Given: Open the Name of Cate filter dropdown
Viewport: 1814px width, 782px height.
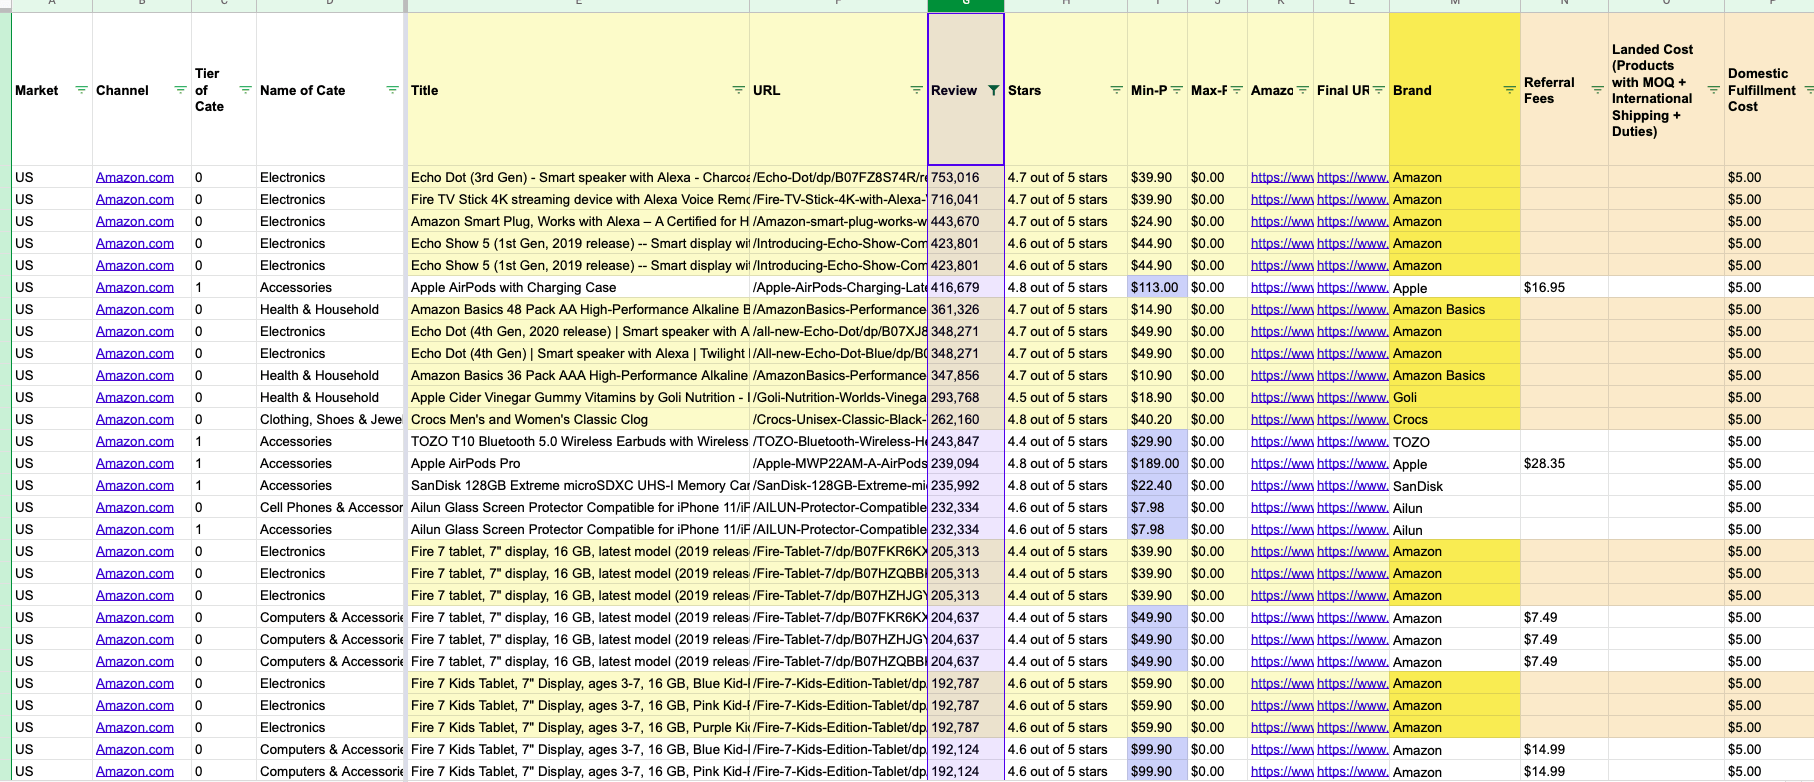Looking at the screenshot, I should click(x=393, y=90).
